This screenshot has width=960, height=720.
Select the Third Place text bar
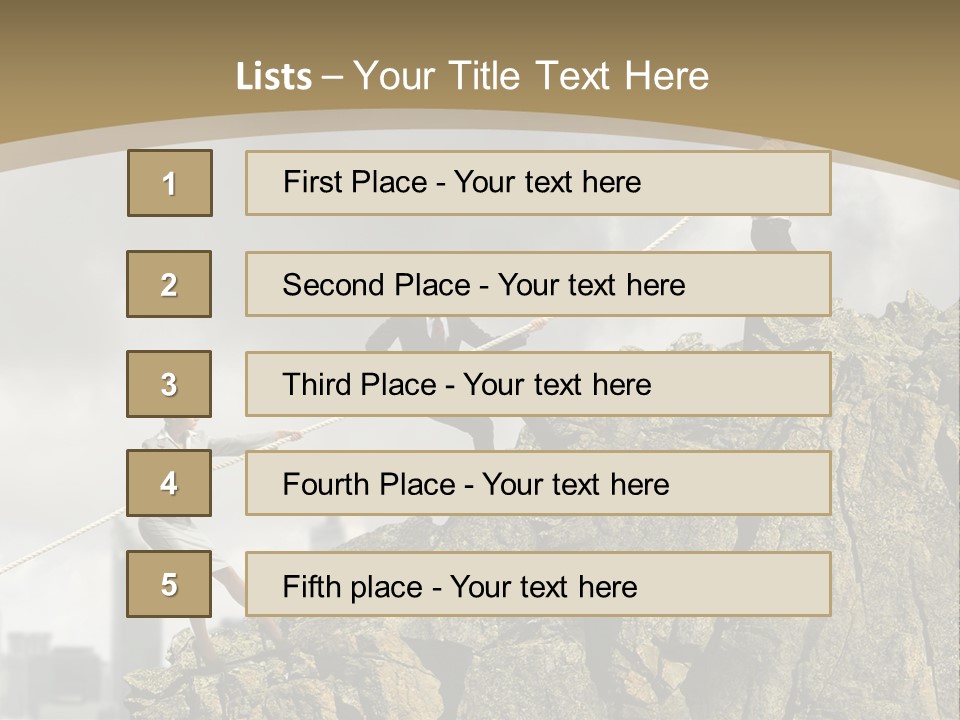click(x=538, y=384)
